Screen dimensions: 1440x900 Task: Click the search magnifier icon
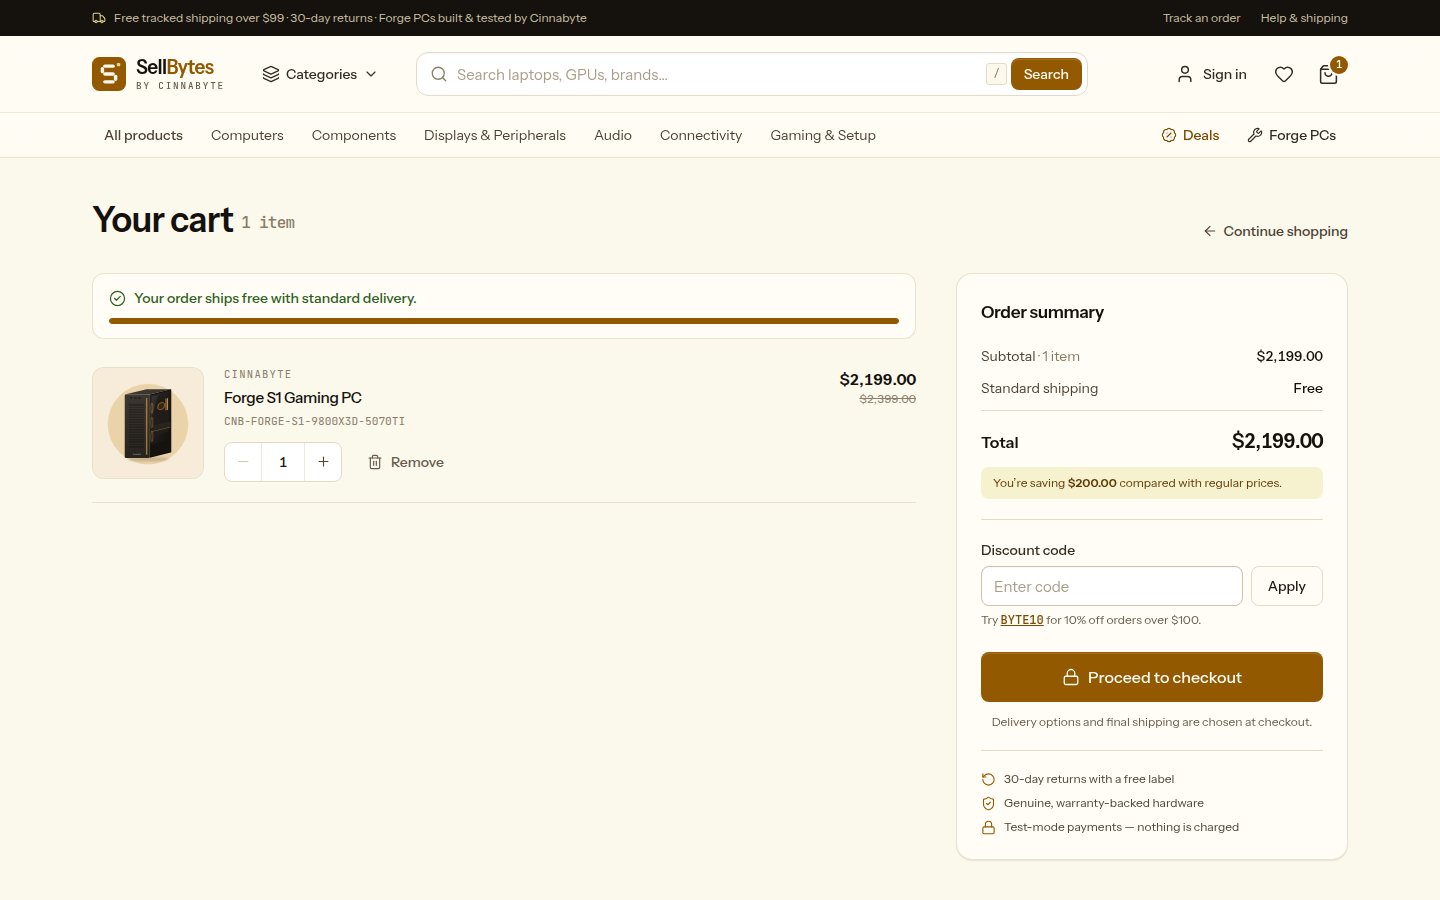(x=439, y=74)
